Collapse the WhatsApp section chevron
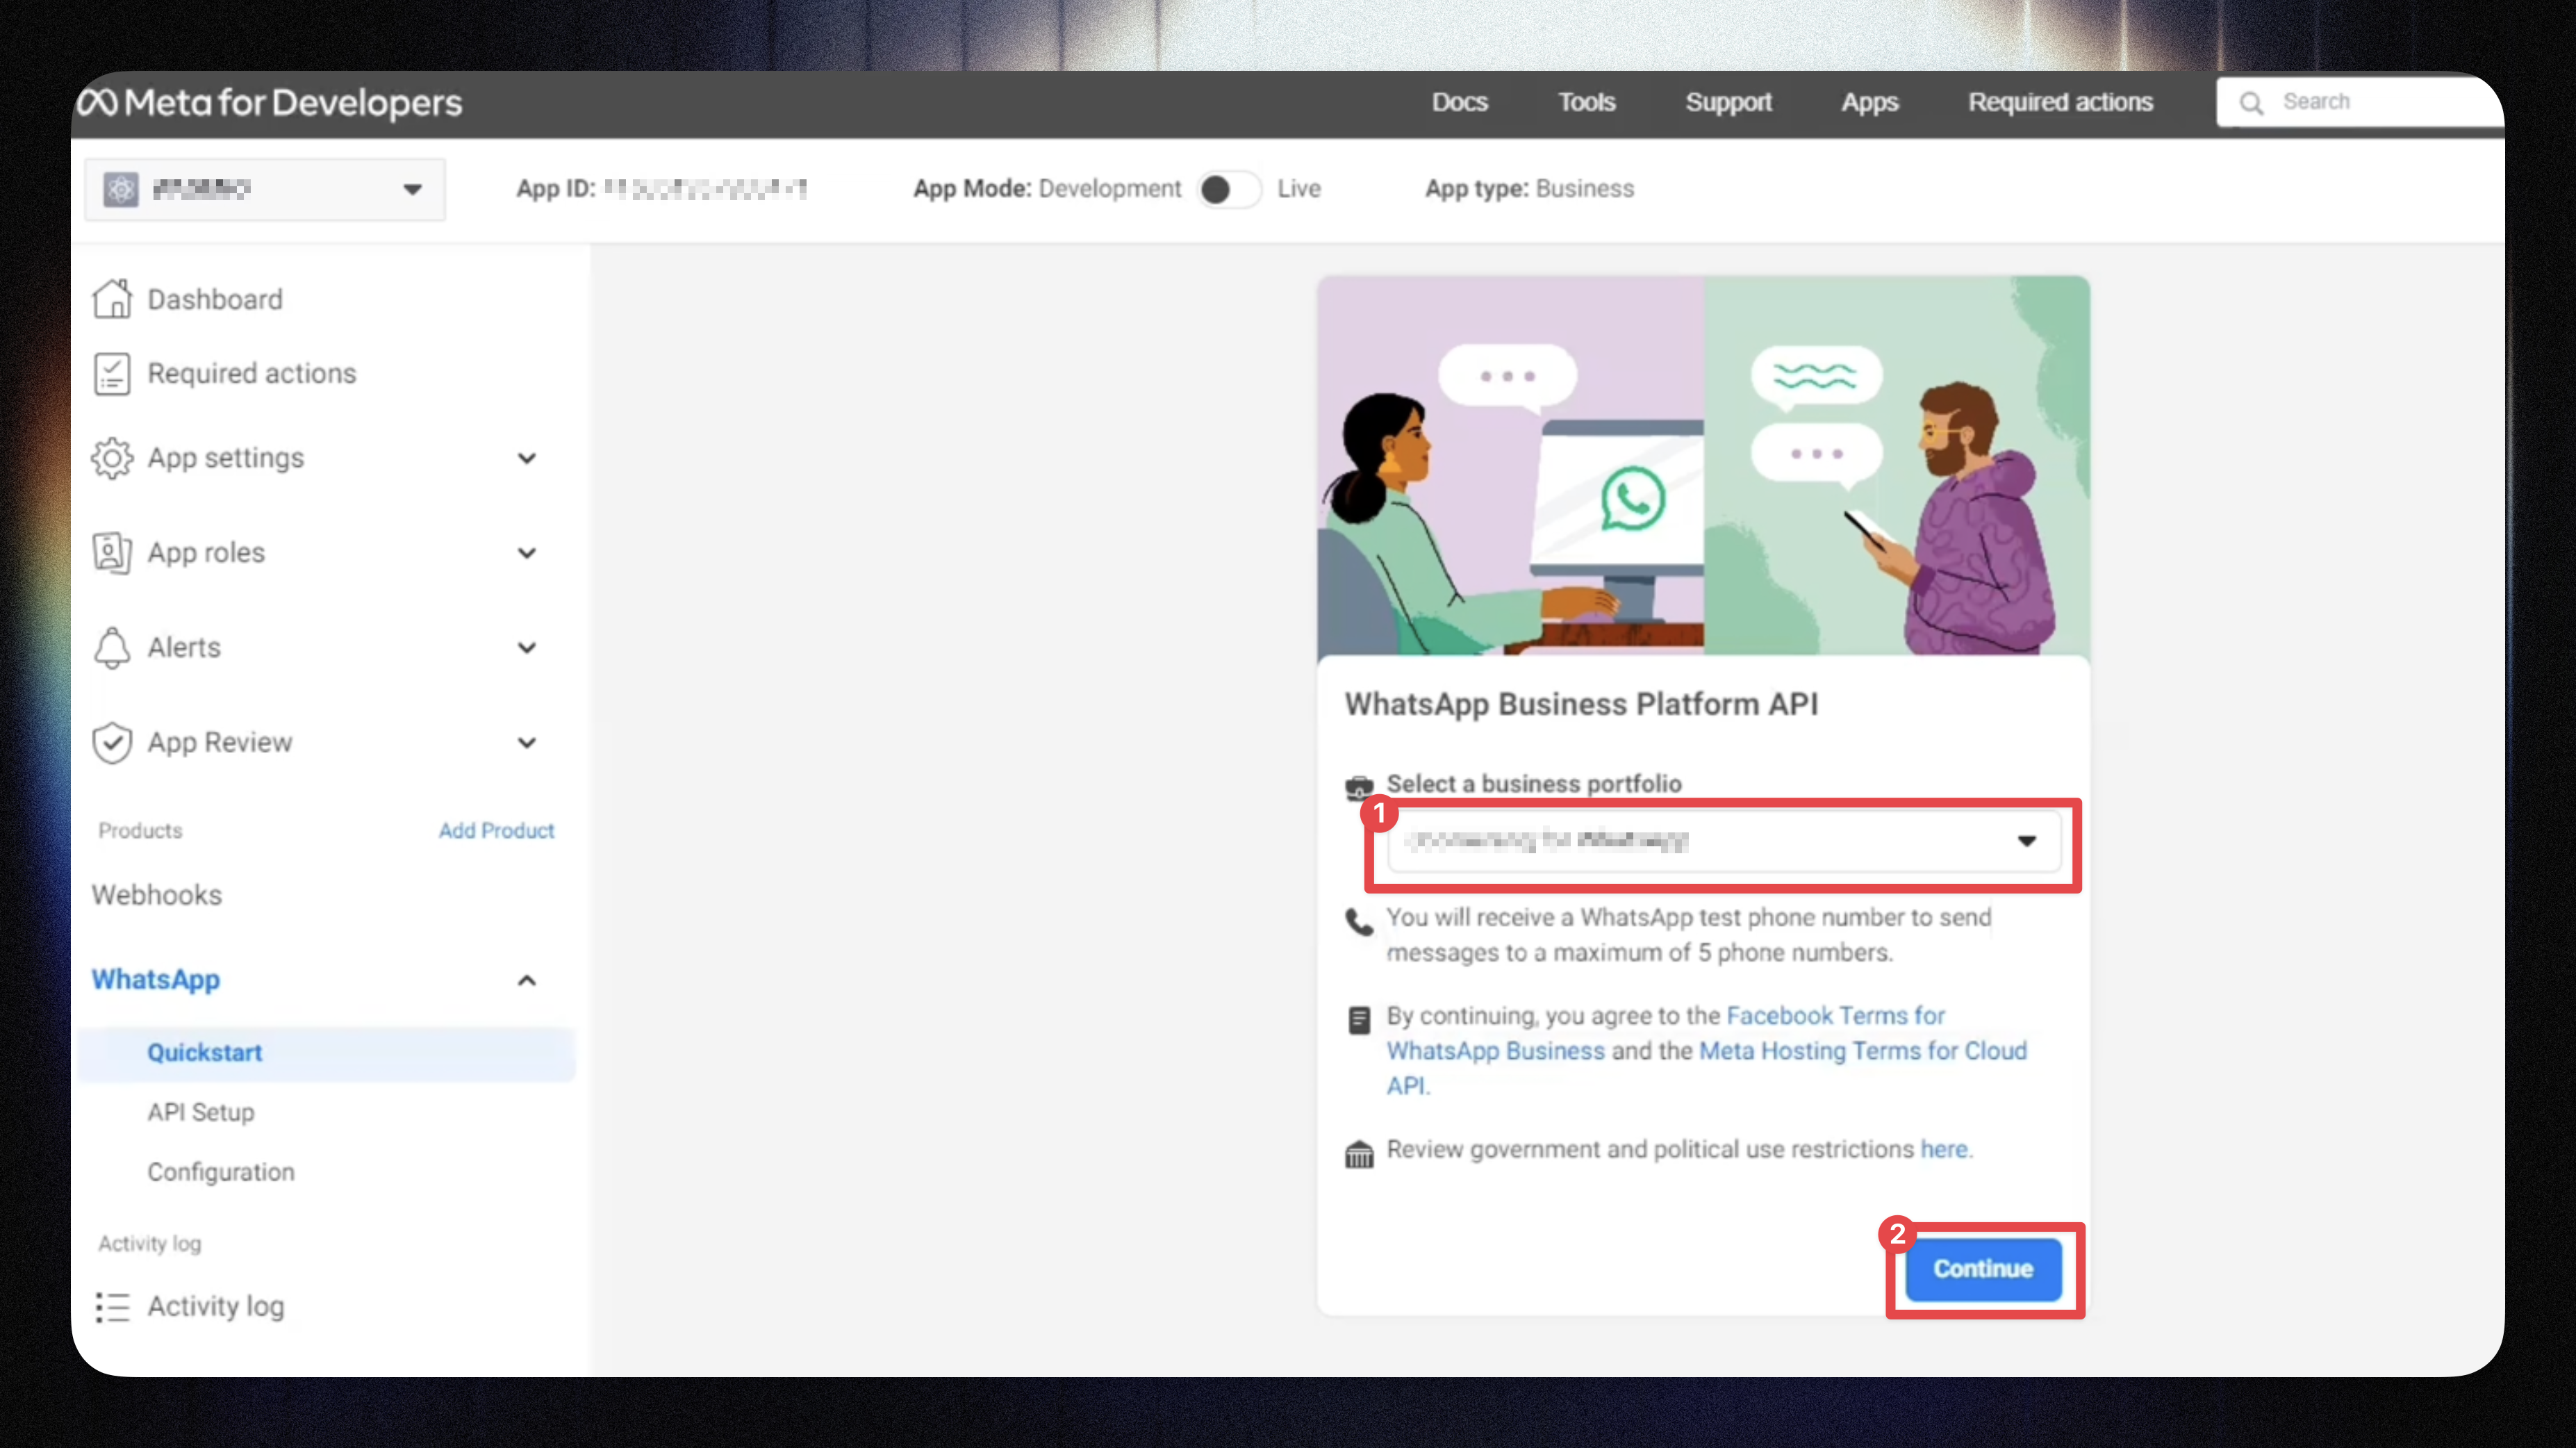The width and height of the screenshot is (2576, 1448). pyautogui.click(x=527, y=980)
